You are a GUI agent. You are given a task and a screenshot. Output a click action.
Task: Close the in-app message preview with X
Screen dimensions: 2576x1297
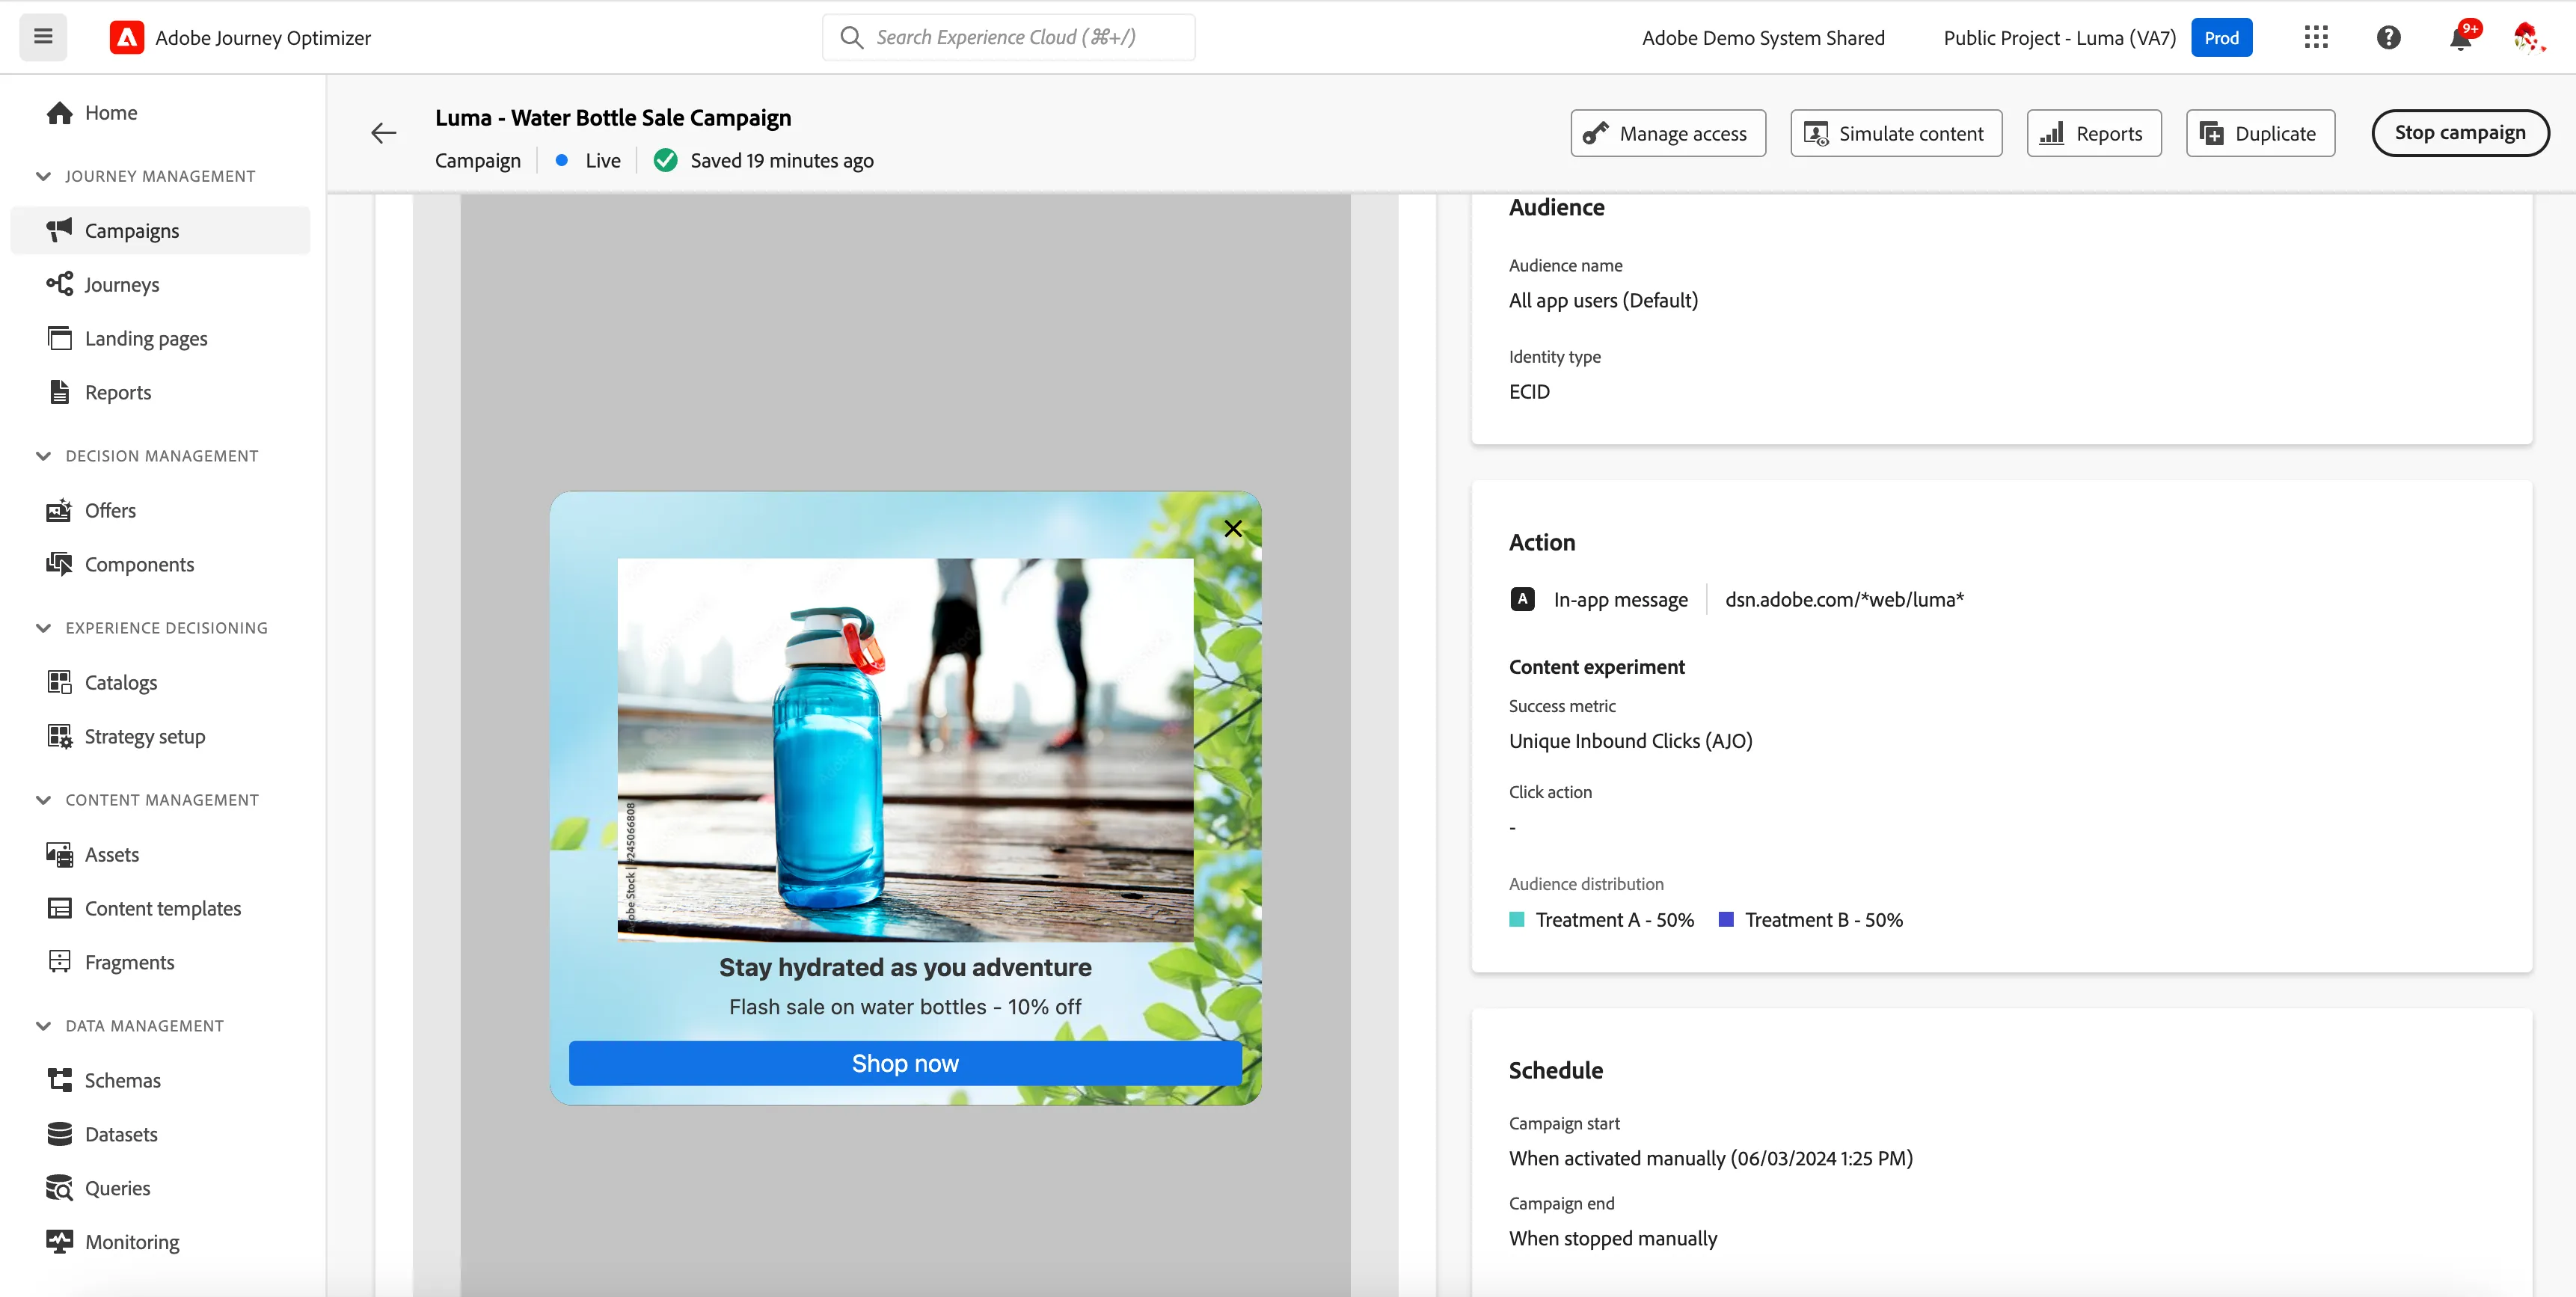[x=1233, y=528]
